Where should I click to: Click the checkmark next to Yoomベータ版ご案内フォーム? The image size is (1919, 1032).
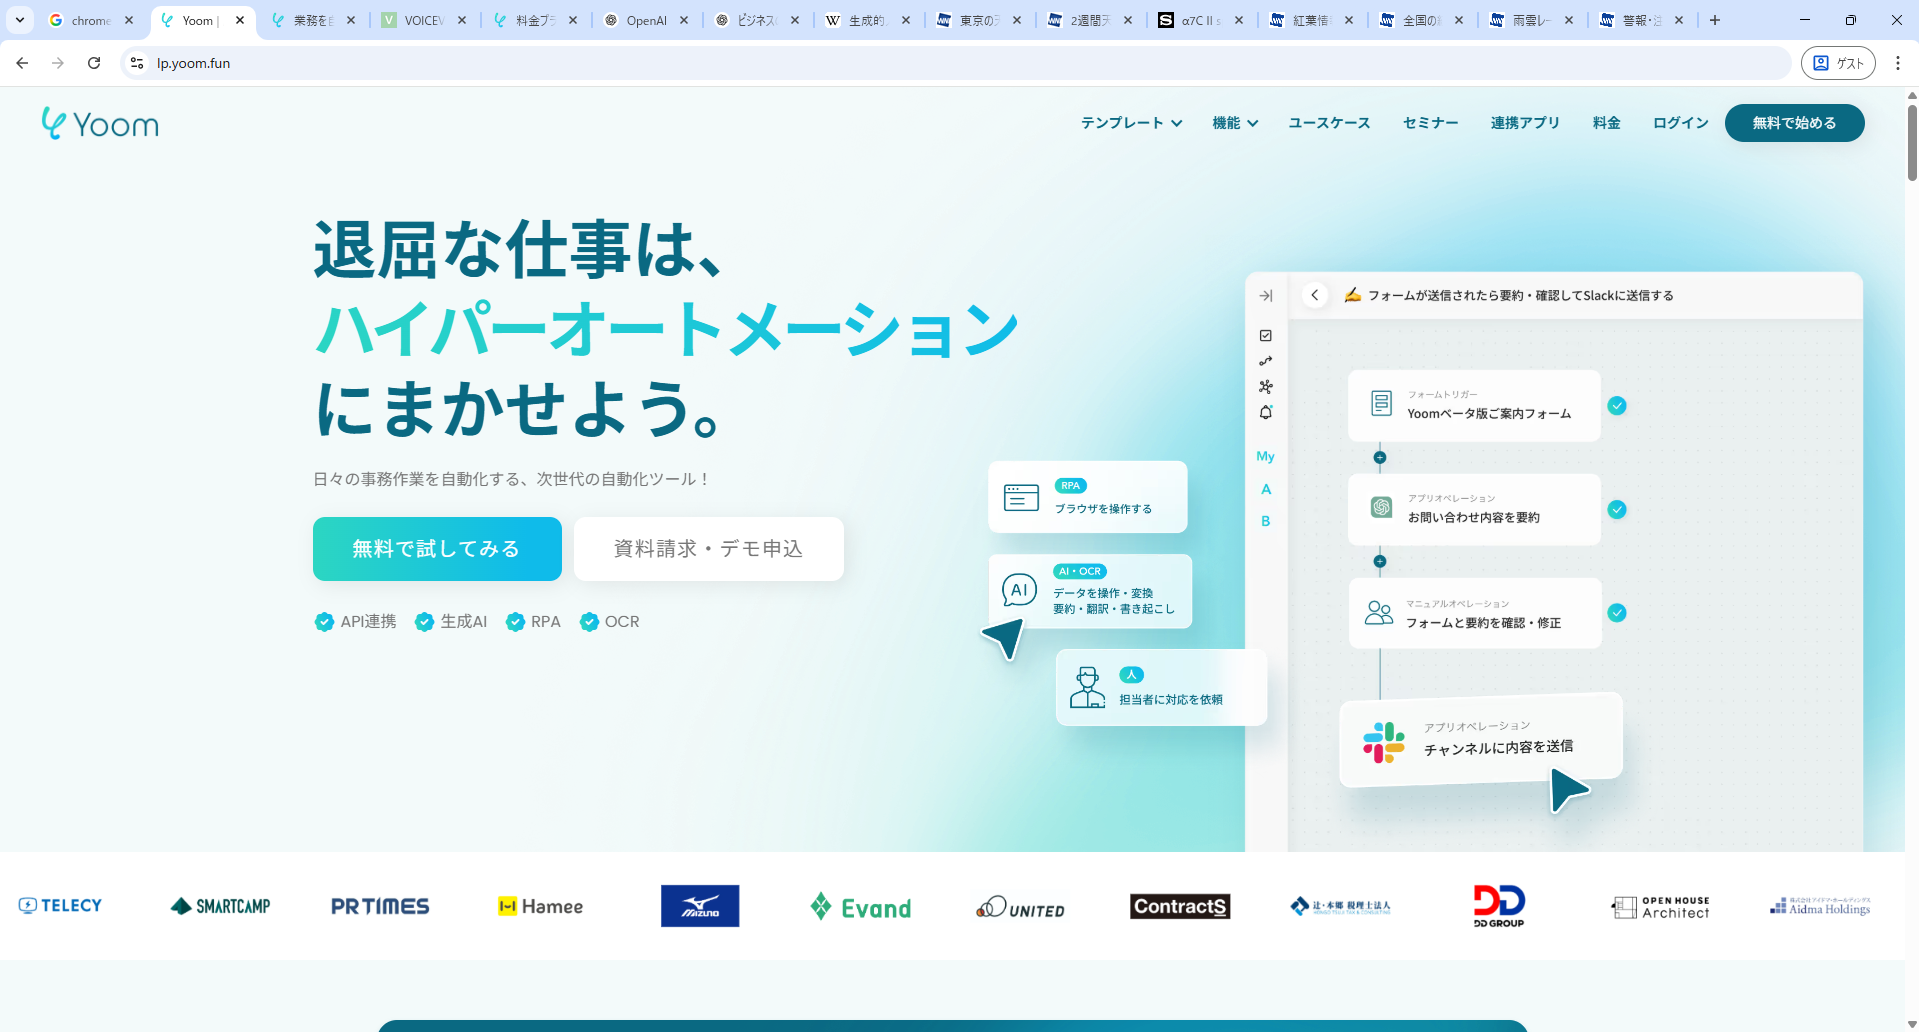pyautogui.click(x=1617, y=406)
